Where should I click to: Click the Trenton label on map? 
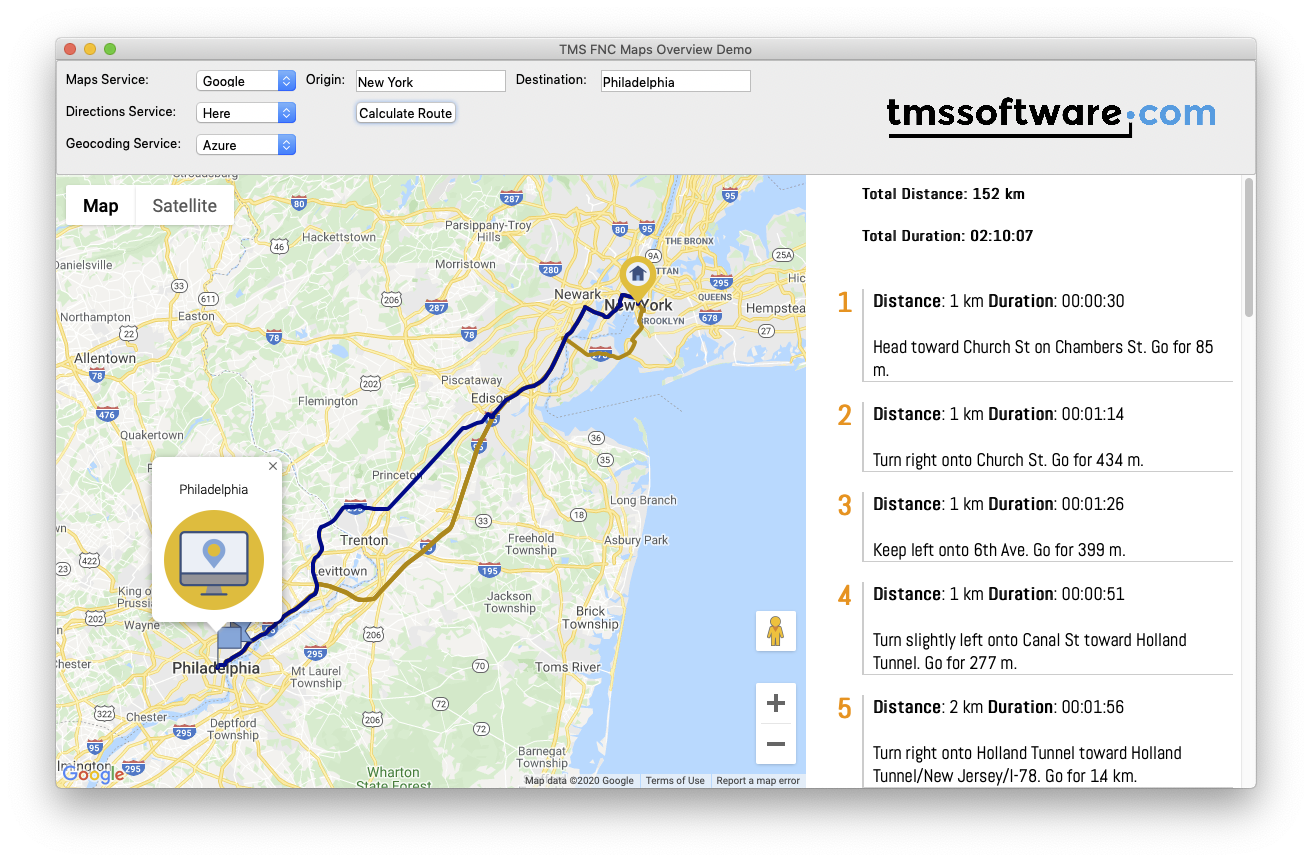(x=364, y=540)
